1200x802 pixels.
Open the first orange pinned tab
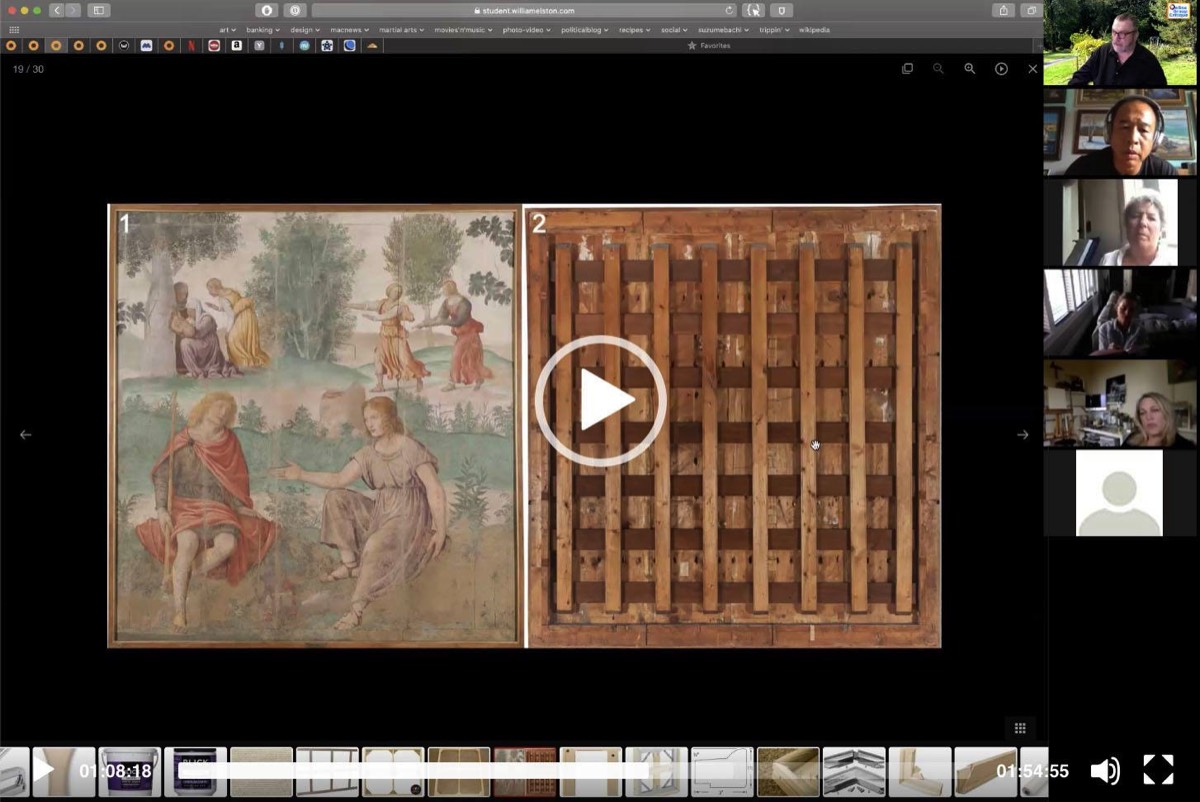pos(11,46)
